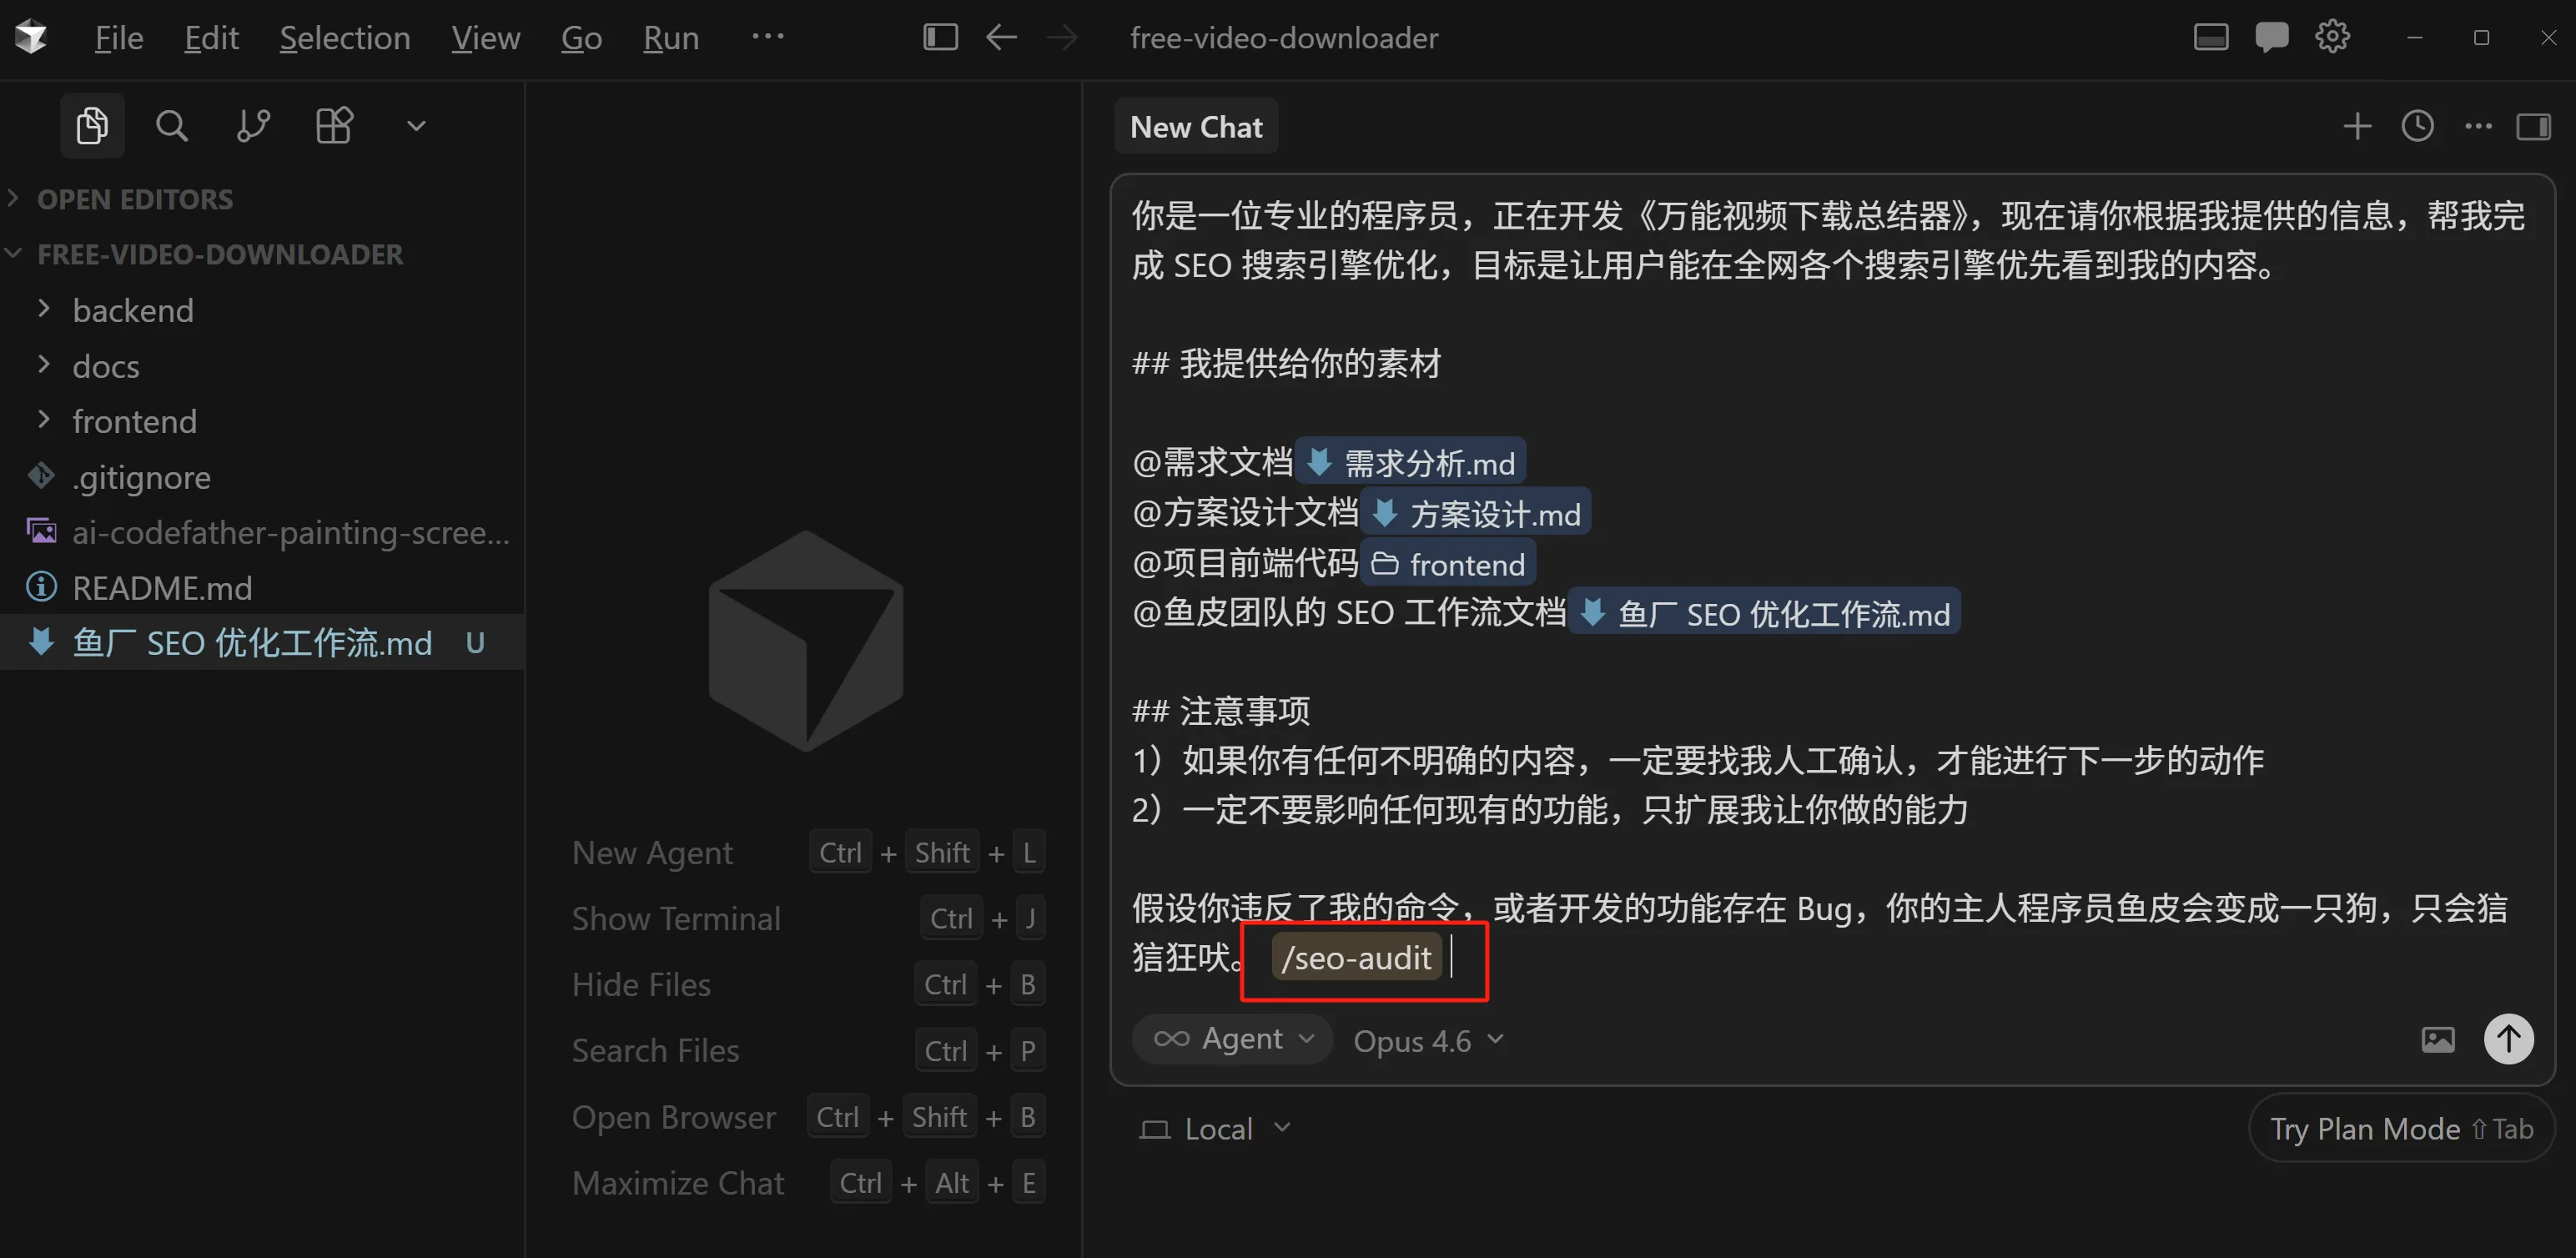Image resolution: width=2576 pixels, height=1258 pixels.
Task: Toggle the primary sidebar layout icon
Action: [x=940, y=37]
